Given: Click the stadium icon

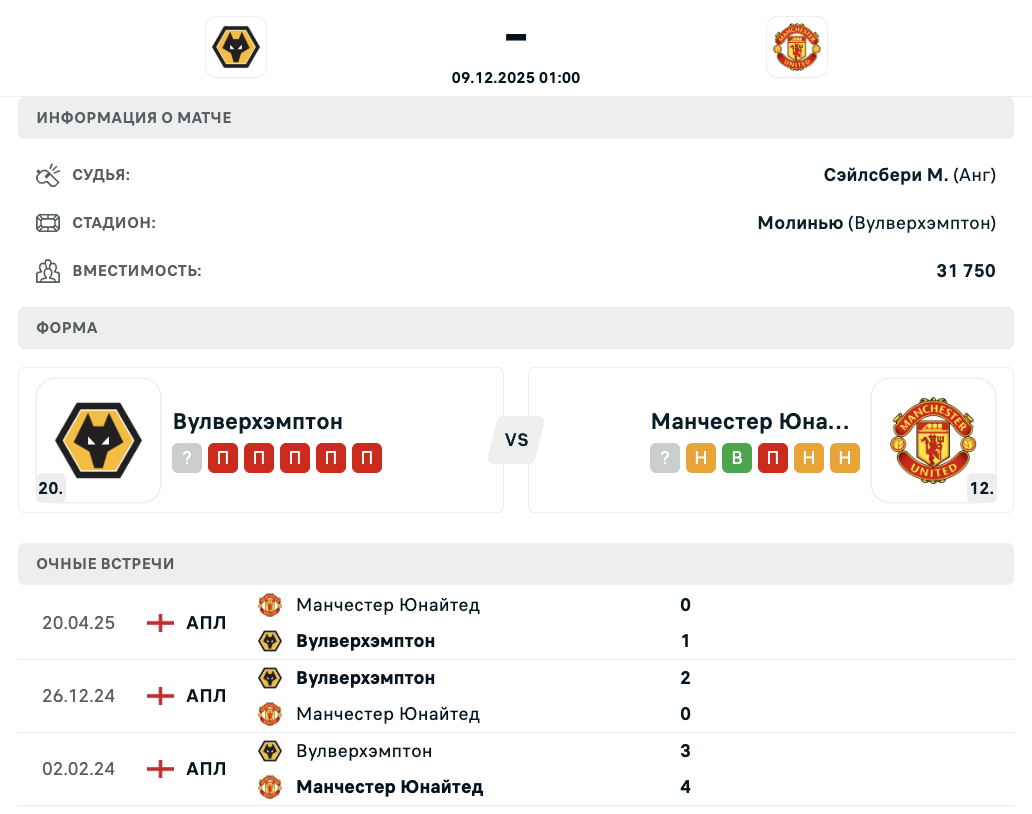Looking at the screenshot, I should click(48, 223).
